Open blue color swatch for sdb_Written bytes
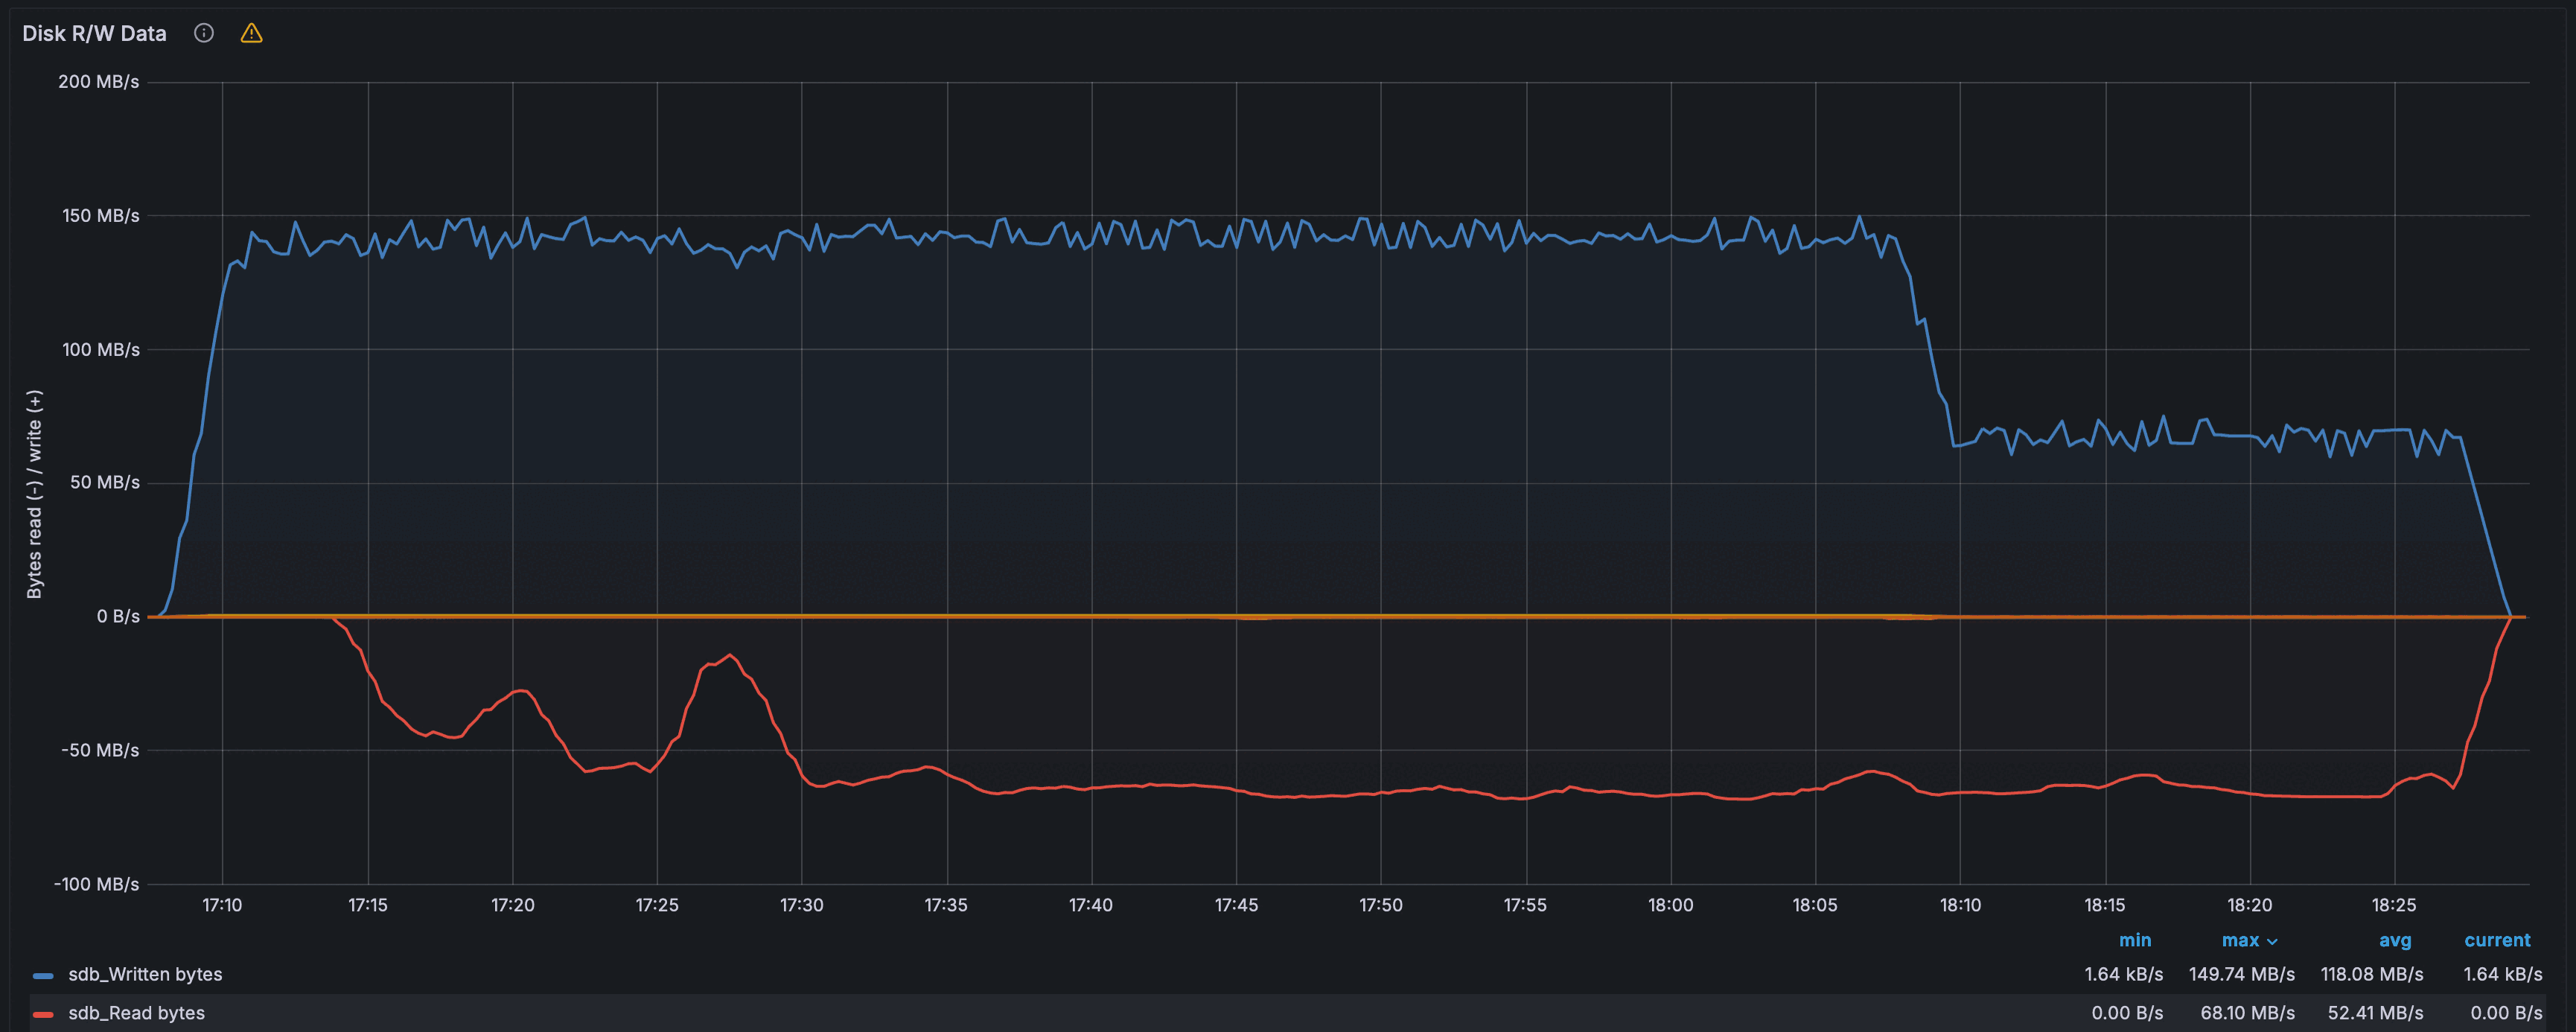 pos(43,975)
